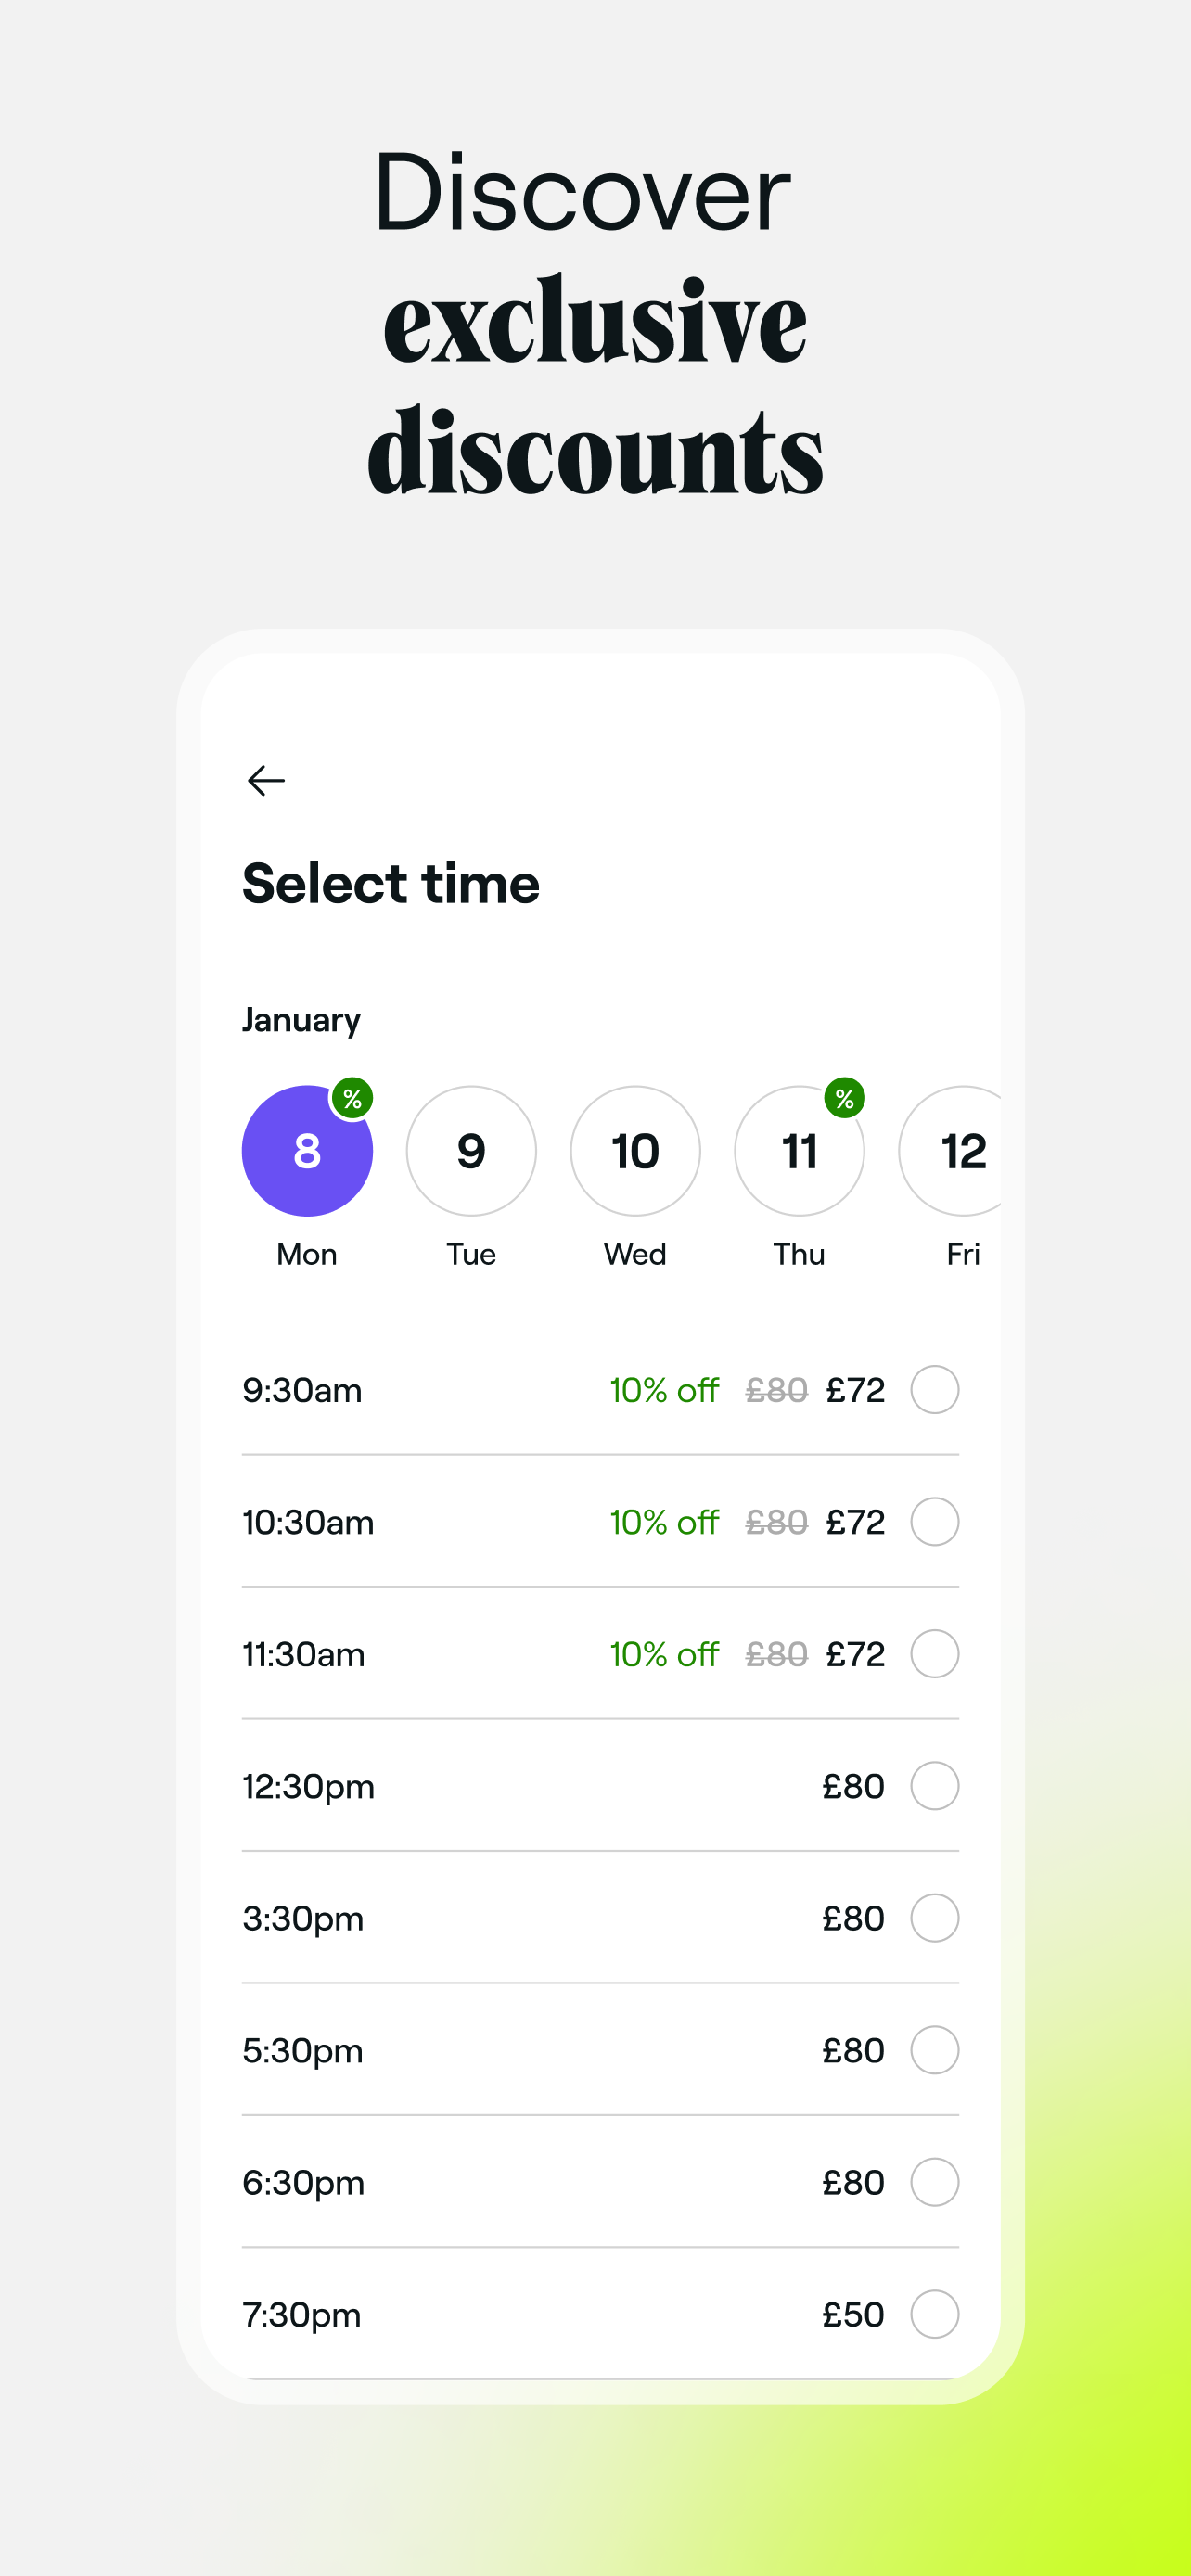This screenshot has height=2576, width=1191.
Task: Pick the 11:30am radio button
Action: pyautogui.click(x=934, y=1654)
